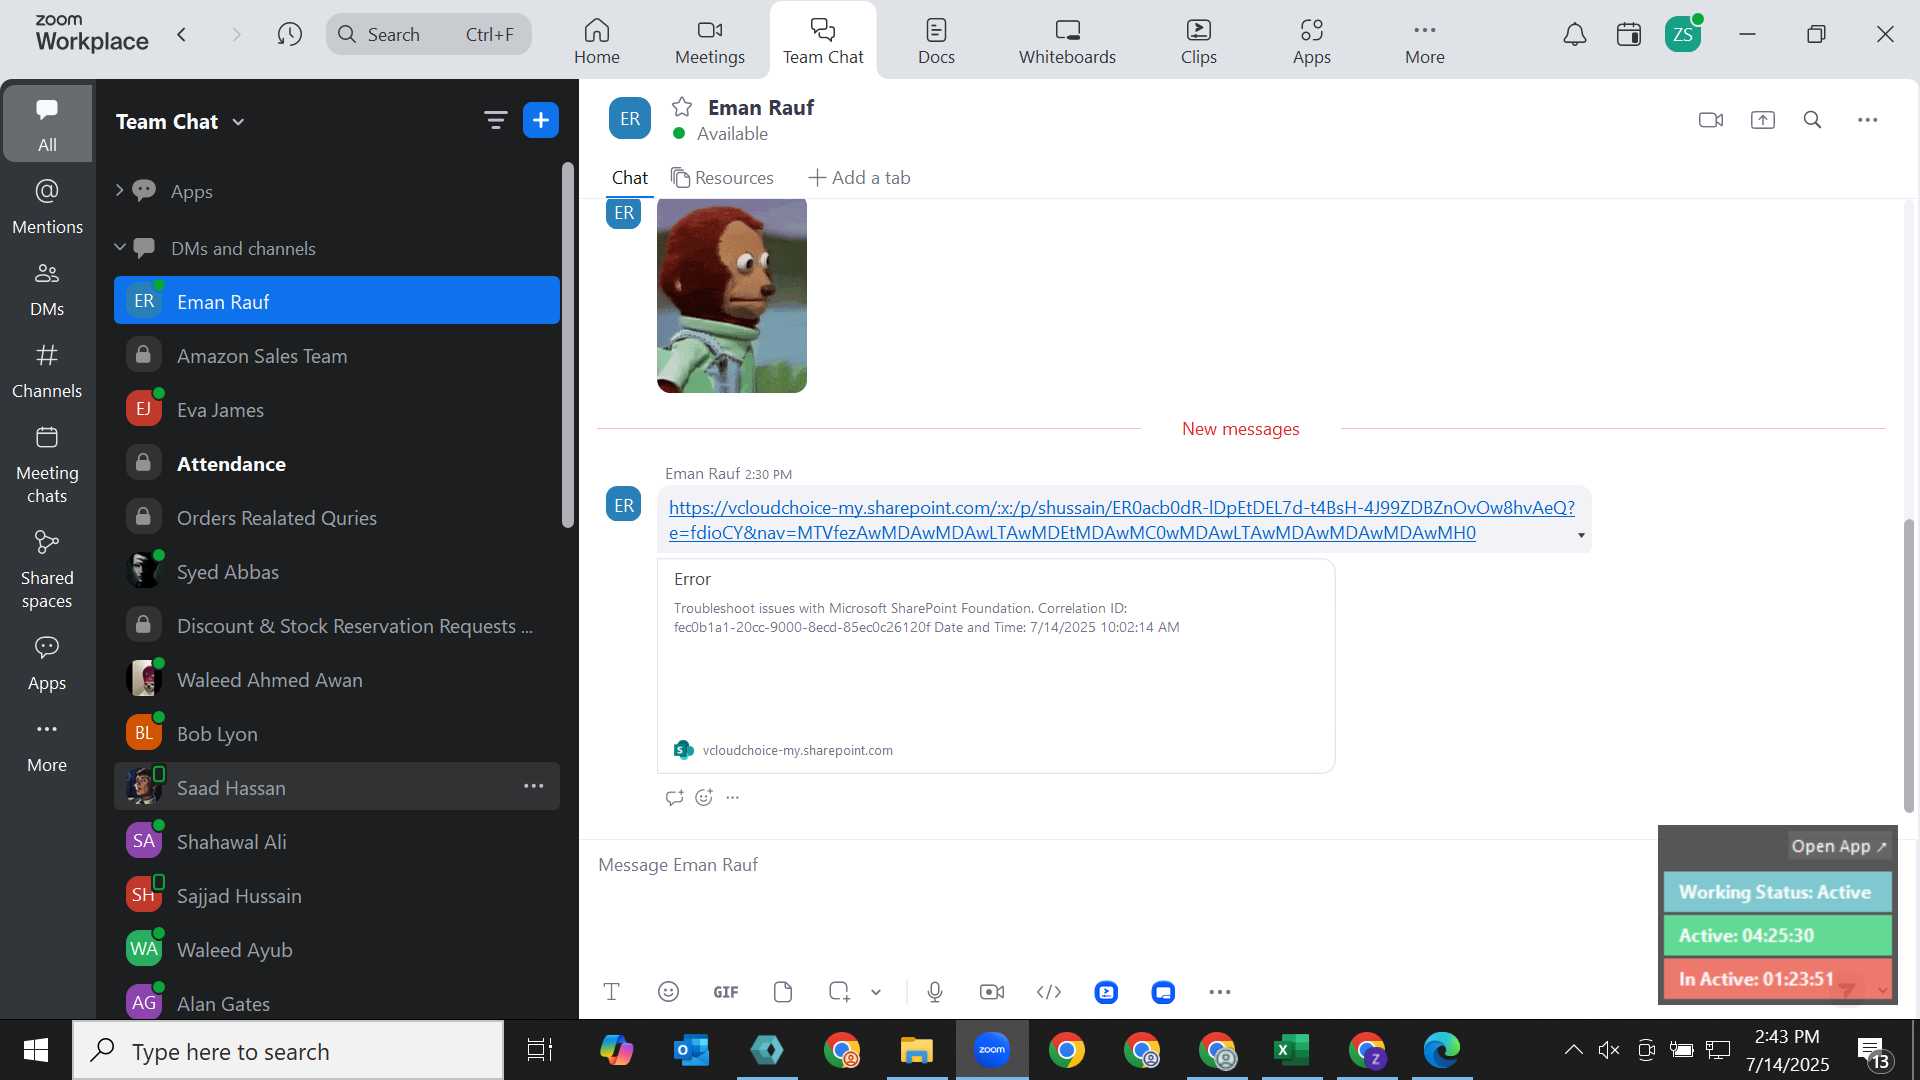Screen dimensions: 1920x1080
Task: Open the calendar icon in header
Action: [x=1628, y=35]
